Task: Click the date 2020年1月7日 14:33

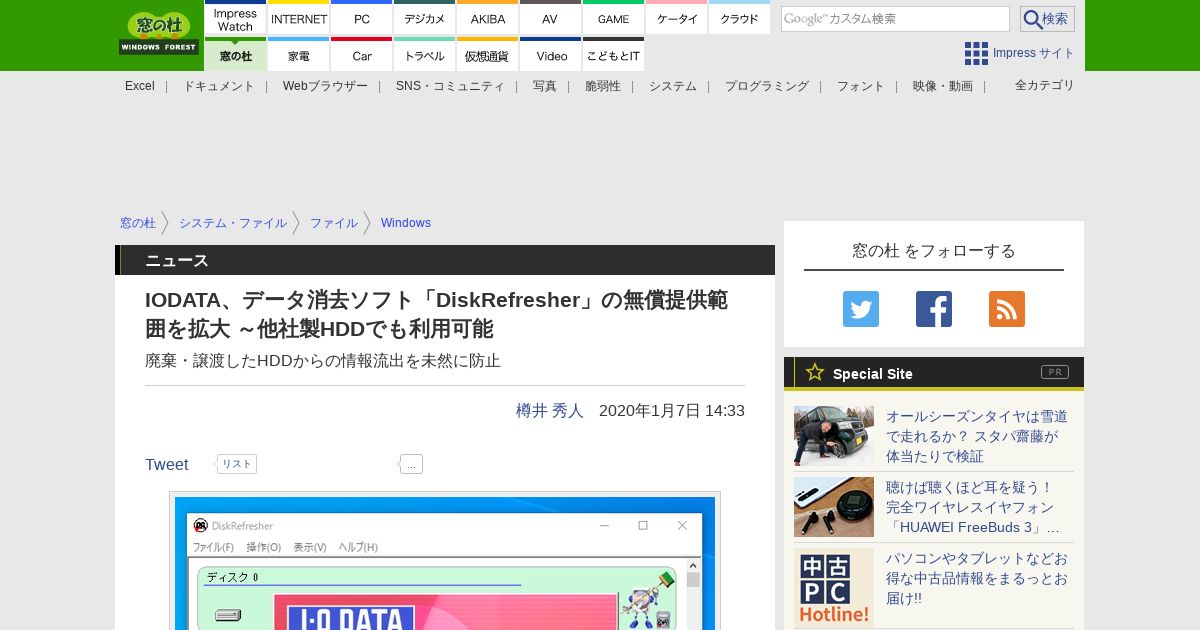Action: click(672, 410)
